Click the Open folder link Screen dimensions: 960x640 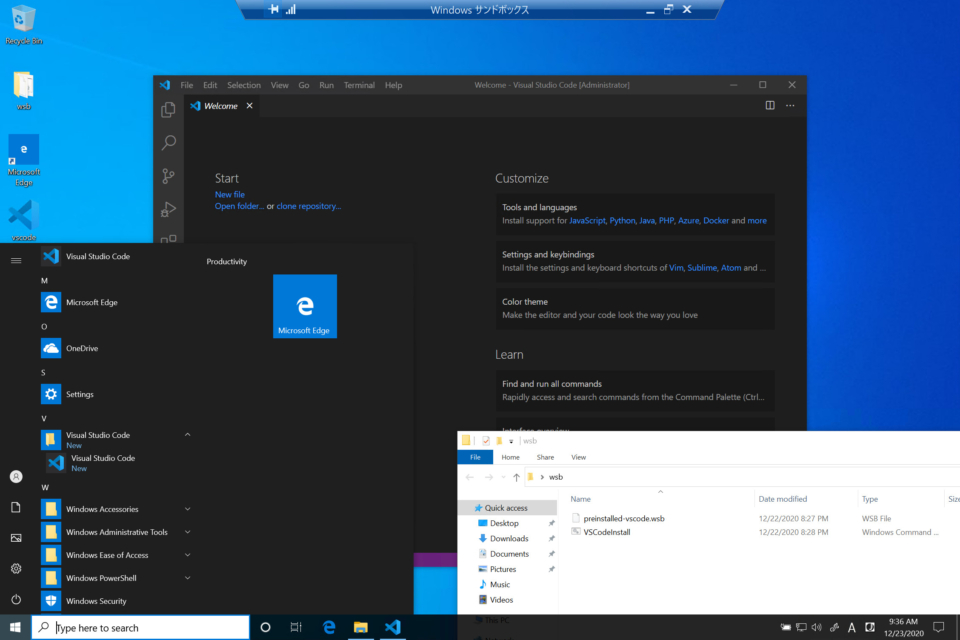[x=239, y=206]
